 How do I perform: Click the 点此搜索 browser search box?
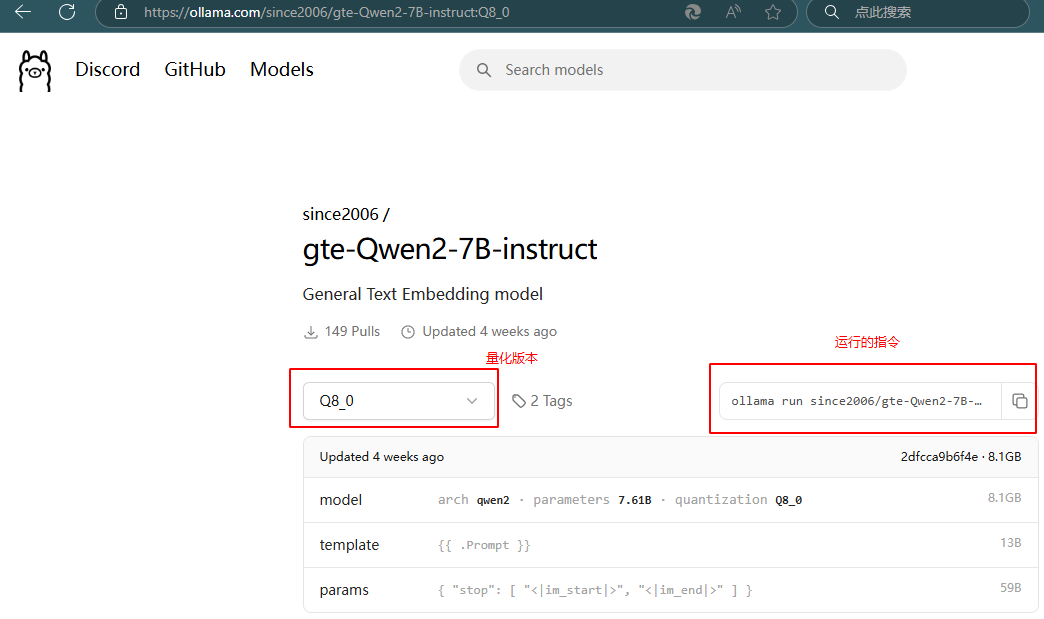(918, 12)
